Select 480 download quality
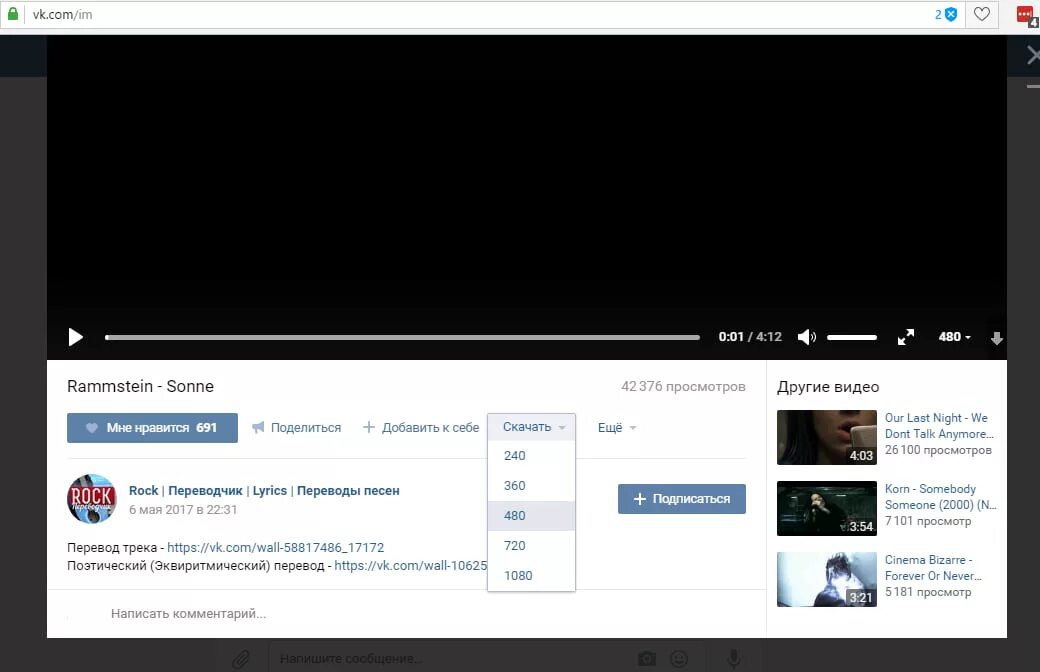The width and height of the screenshot is (1040, 672). pyautogui.click(x=531, y=515)
